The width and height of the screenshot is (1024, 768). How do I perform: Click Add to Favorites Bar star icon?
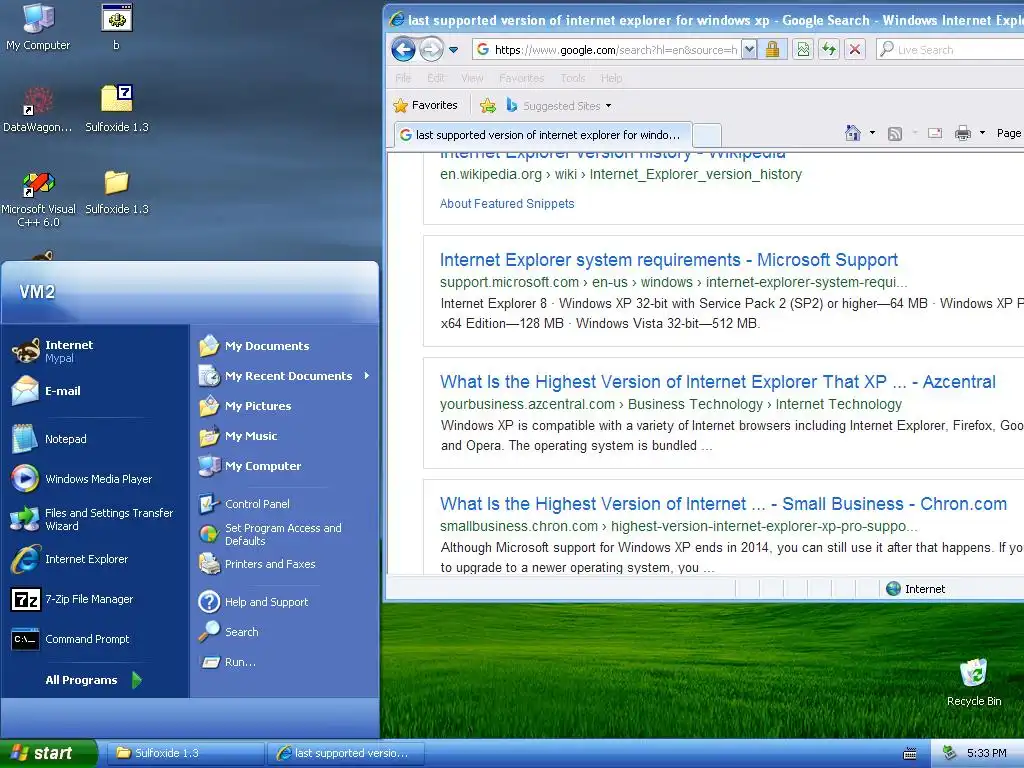point(487,106)
